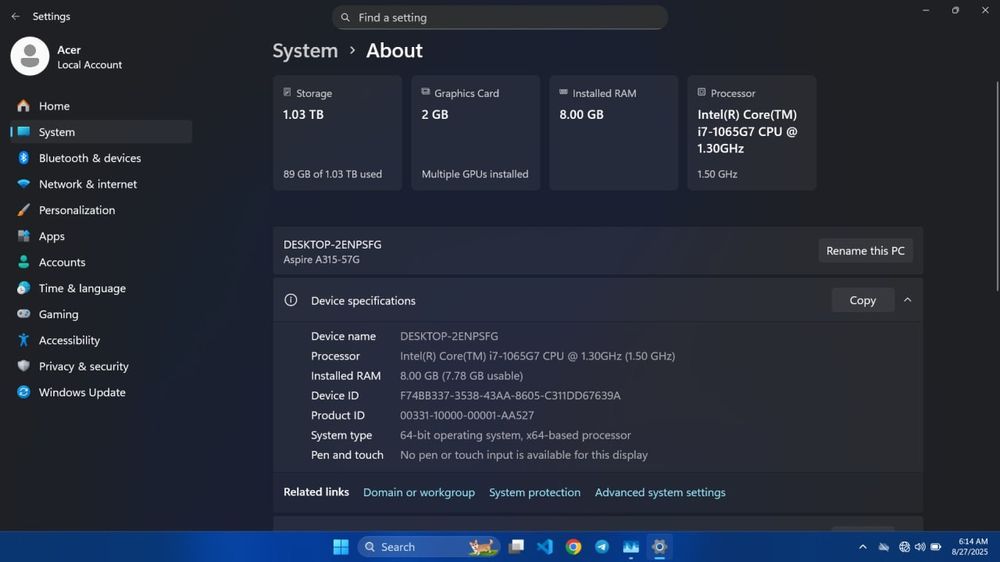Open the Graphics Card 2 GB card
This screenshot has height=562, width=1000.
476,133
